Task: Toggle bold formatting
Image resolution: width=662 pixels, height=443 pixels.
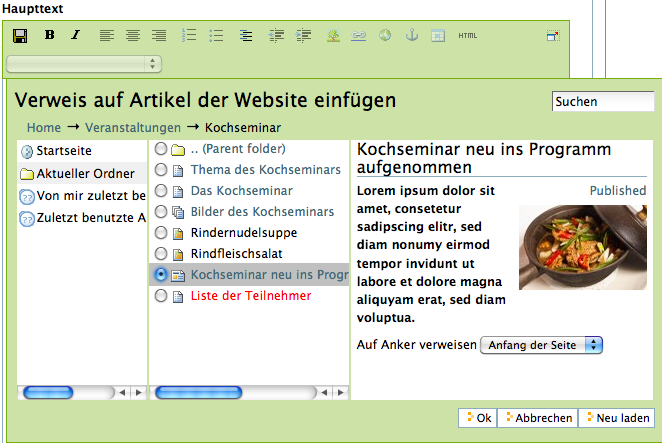Action: pos(49,35)
